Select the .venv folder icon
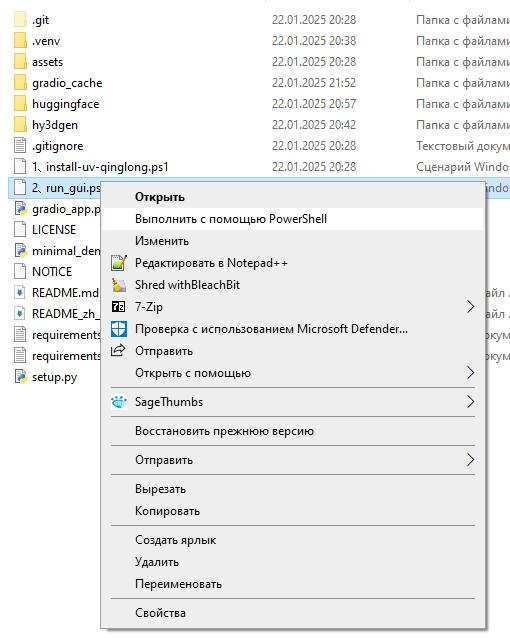510x638 pixels. 20,41
